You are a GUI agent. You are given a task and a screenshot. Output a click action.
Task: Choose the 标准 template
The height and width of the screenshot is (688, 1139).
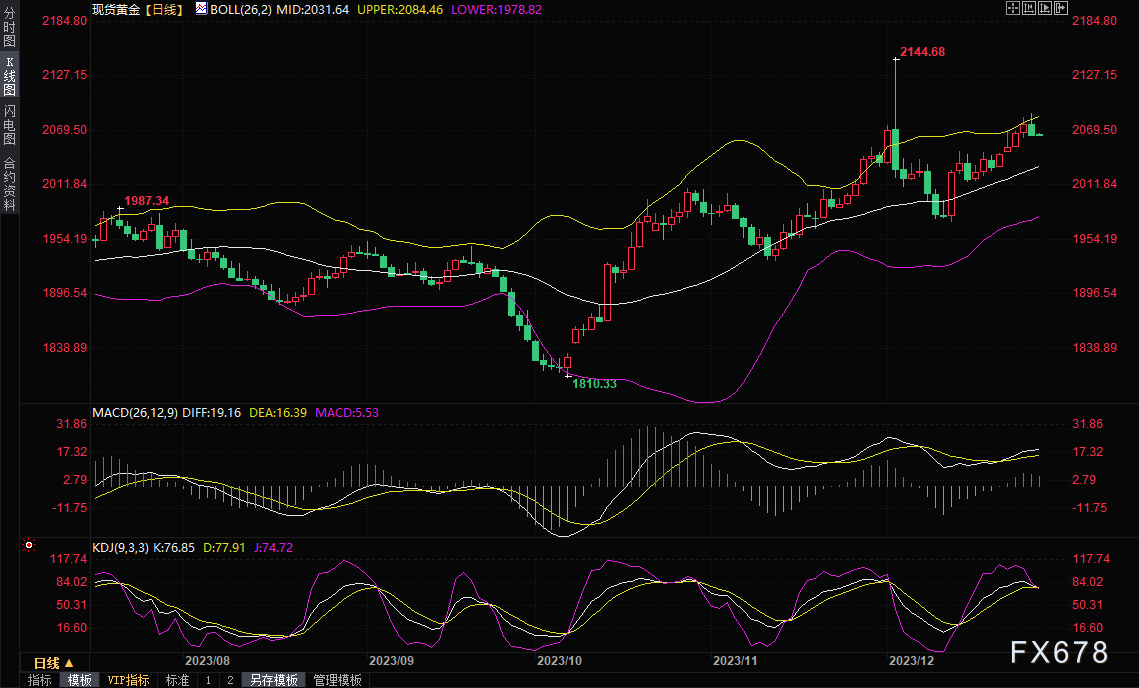tap(177, 680)
